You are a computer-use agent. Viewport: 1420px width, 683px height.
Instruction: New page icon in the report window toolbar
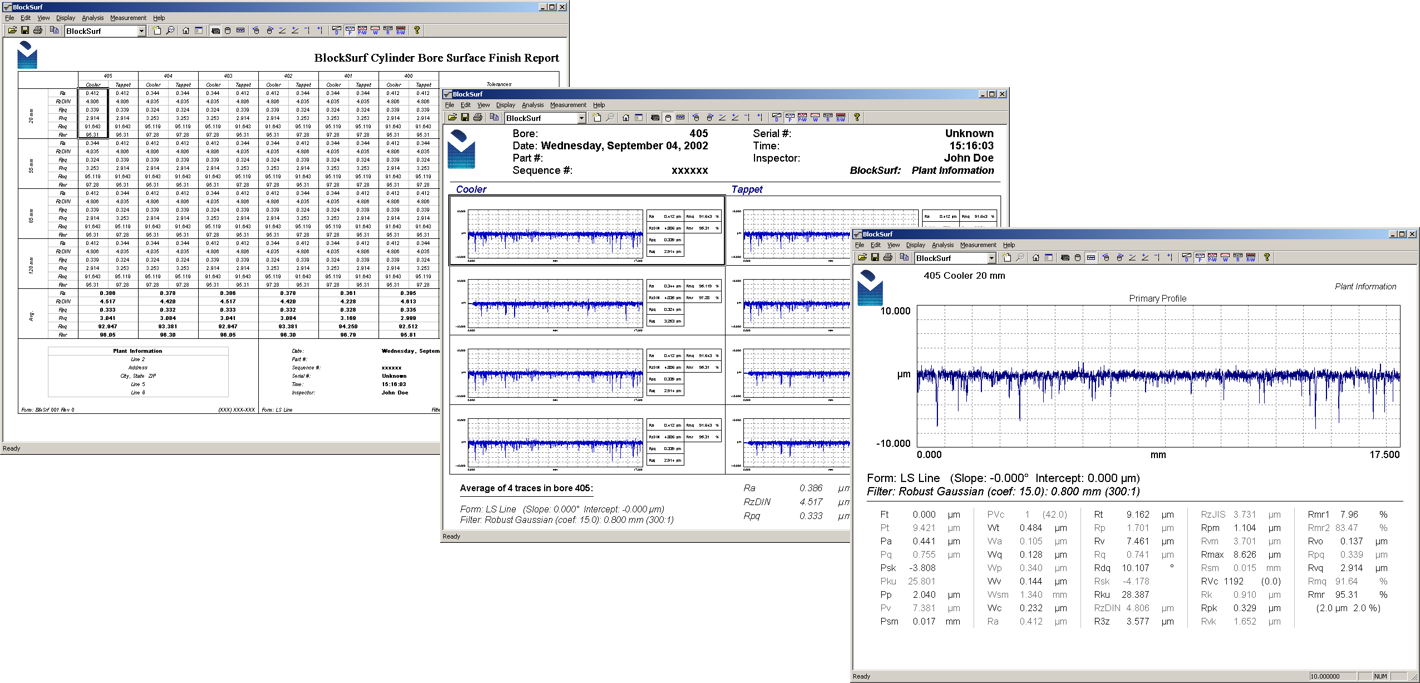tap(157, 31)
